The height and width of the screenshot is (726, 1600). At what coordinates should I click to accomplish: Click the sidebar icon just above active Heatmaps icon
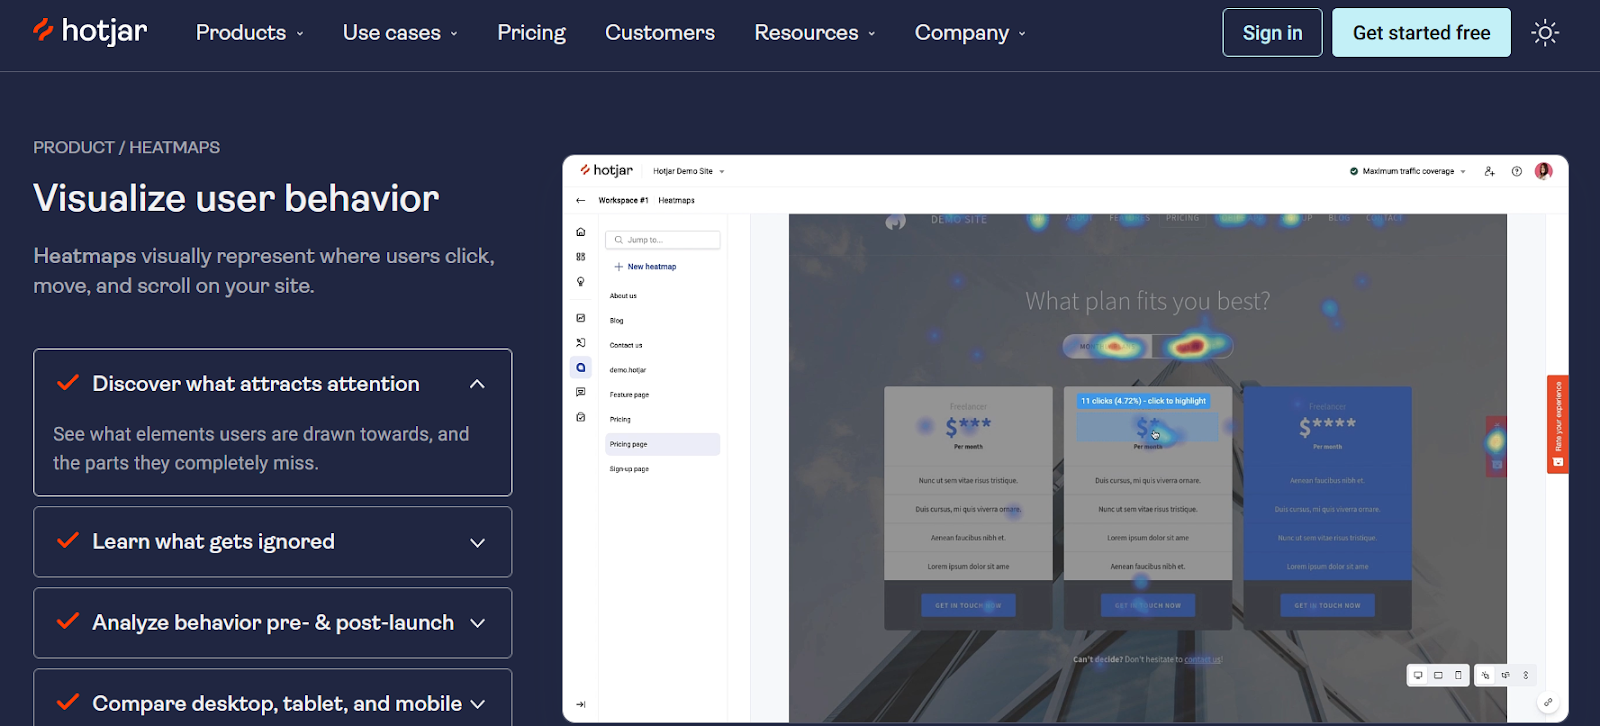tap(581, 343)
